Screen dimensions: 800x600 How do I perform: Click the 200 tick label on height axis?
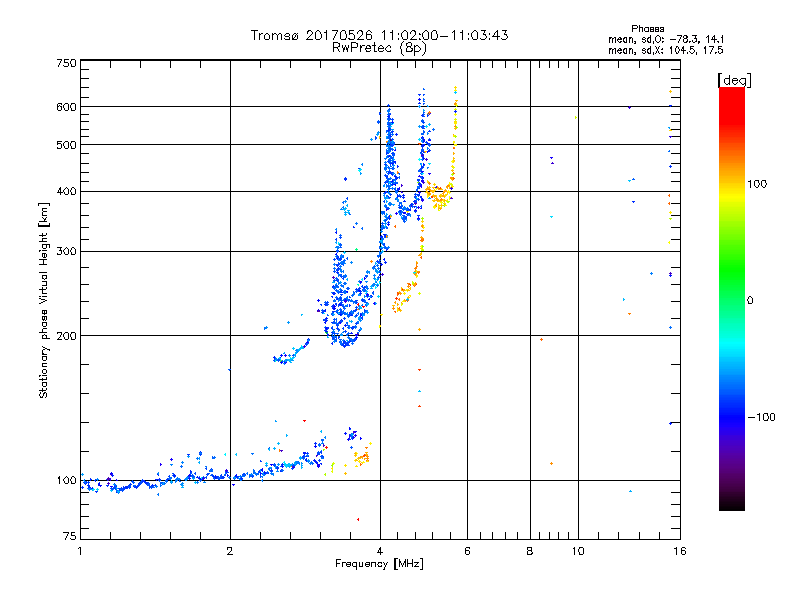coord(66,336)
